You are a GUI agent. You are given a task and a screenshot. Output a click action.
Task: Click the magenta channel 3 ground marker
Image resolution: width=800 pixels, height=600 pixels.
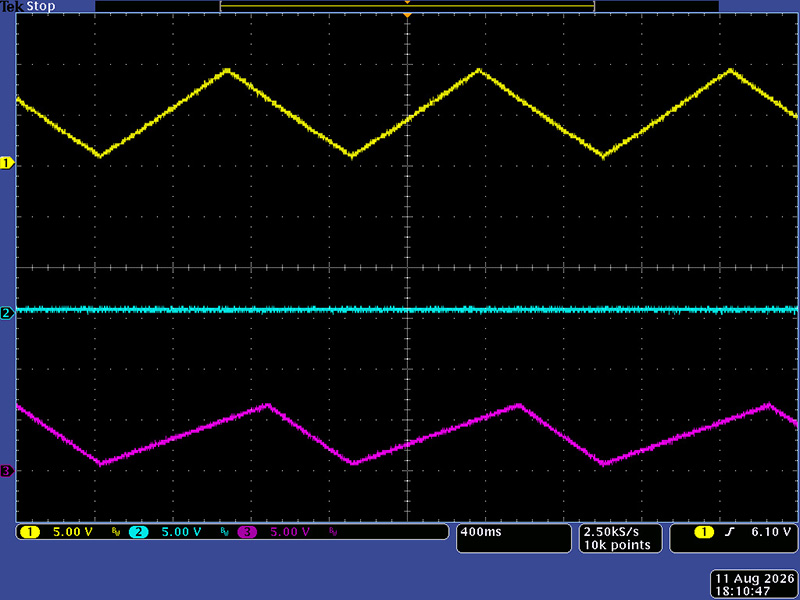7,471
